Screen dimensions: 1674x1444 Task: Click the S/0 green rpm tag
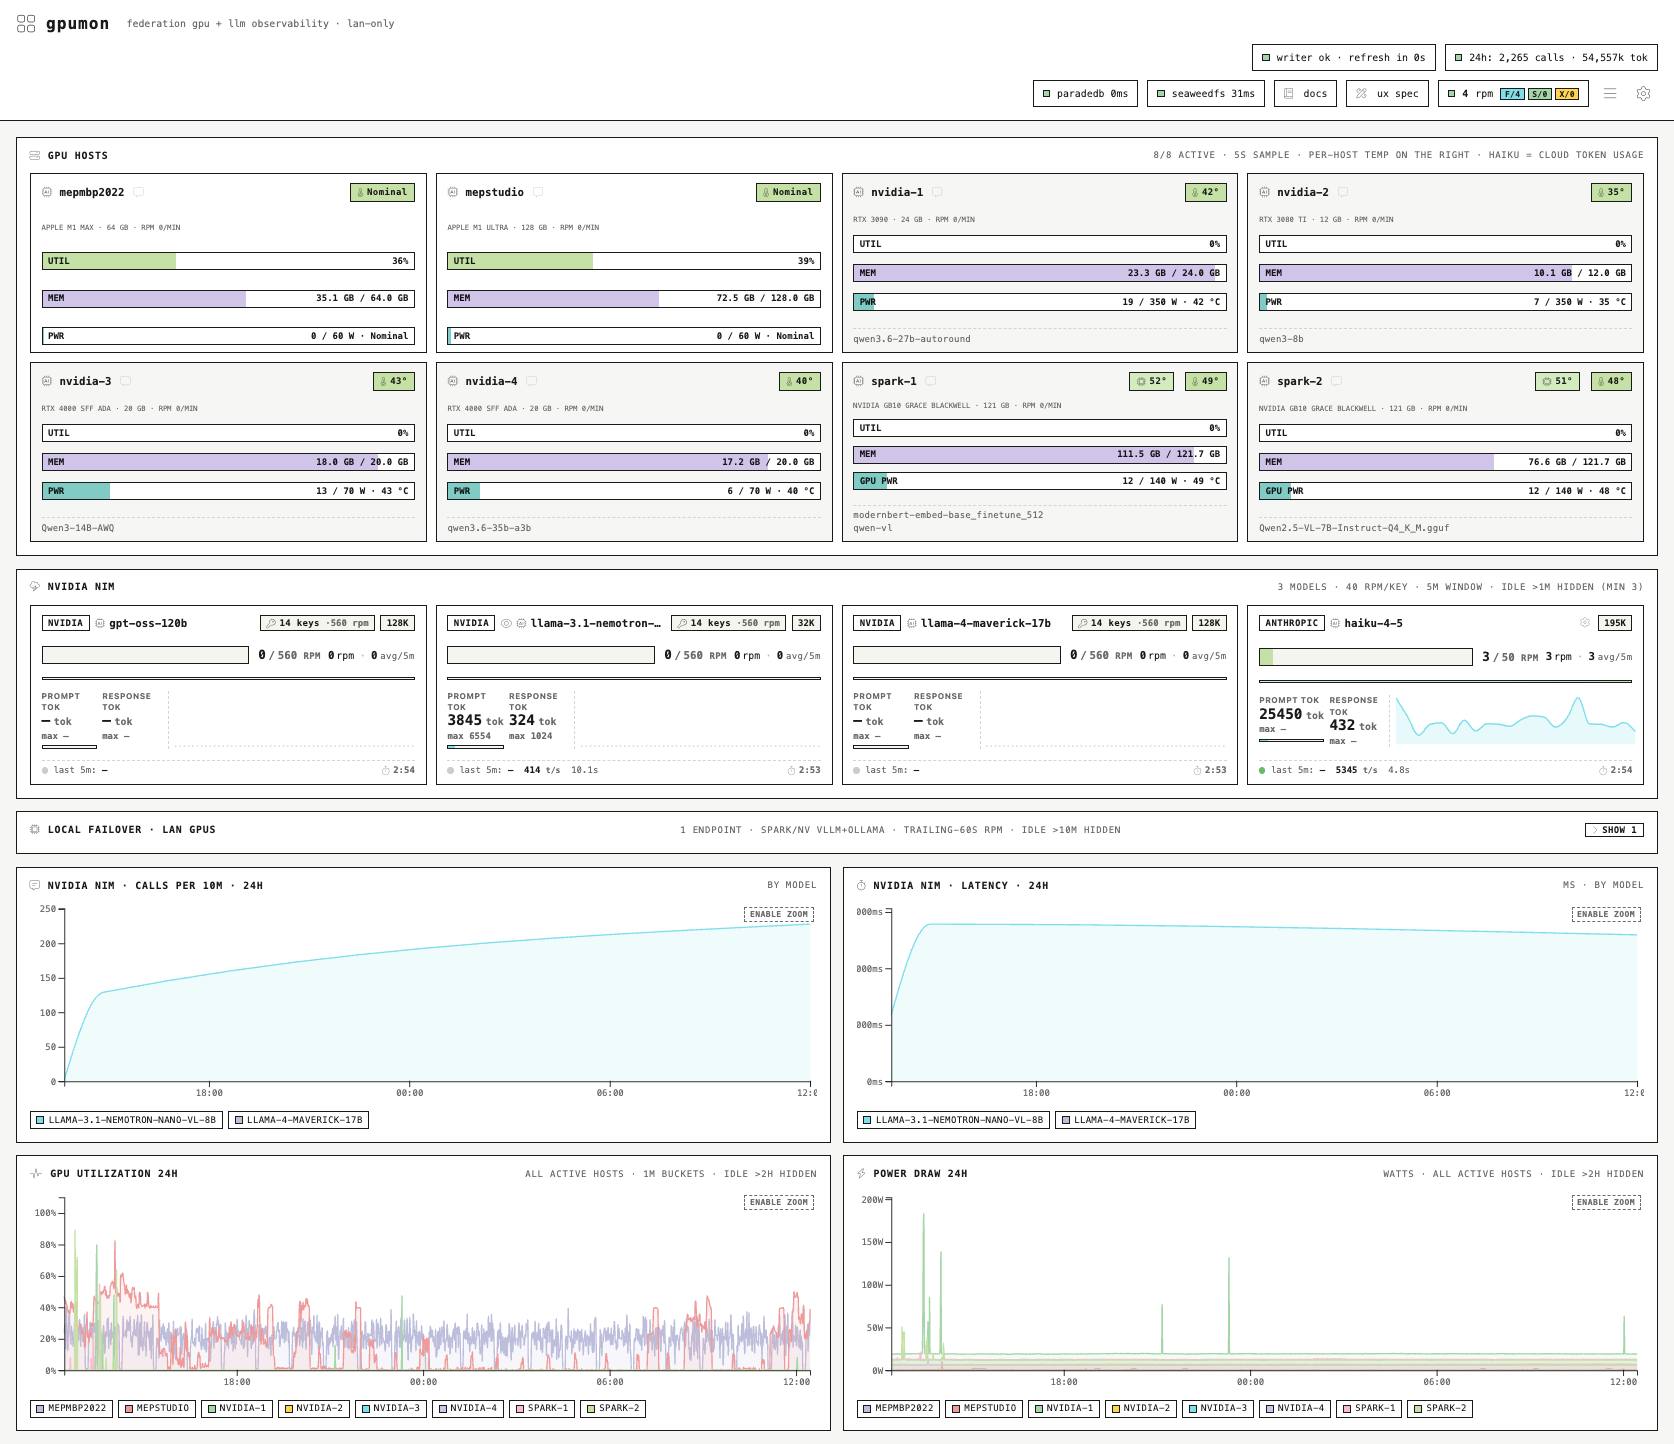pyautogui.click(x=1539, y=94)
